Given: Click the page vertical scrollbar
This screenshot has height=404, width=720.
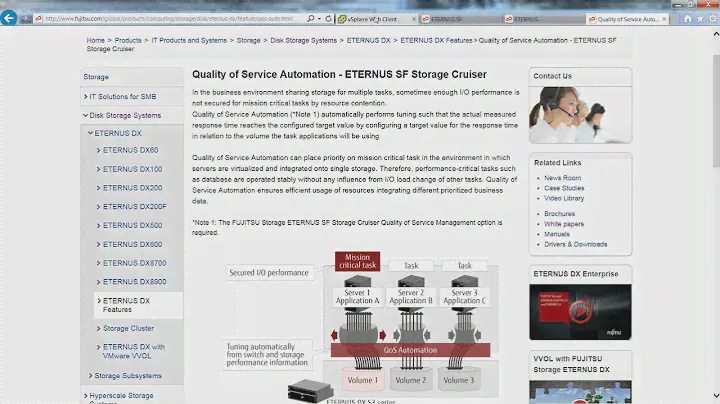Looking at the screenshot, I should (713, 200).
